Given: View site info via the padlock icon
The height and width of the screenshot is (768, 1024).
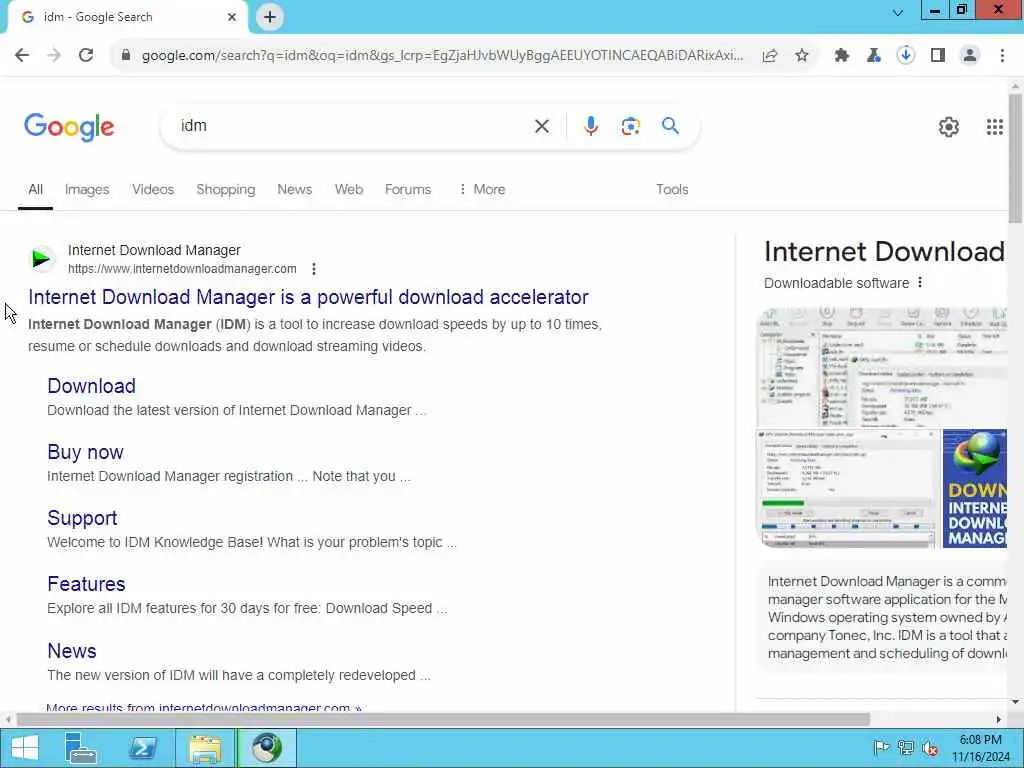Looking at the screenshot, I should (126, 56).
